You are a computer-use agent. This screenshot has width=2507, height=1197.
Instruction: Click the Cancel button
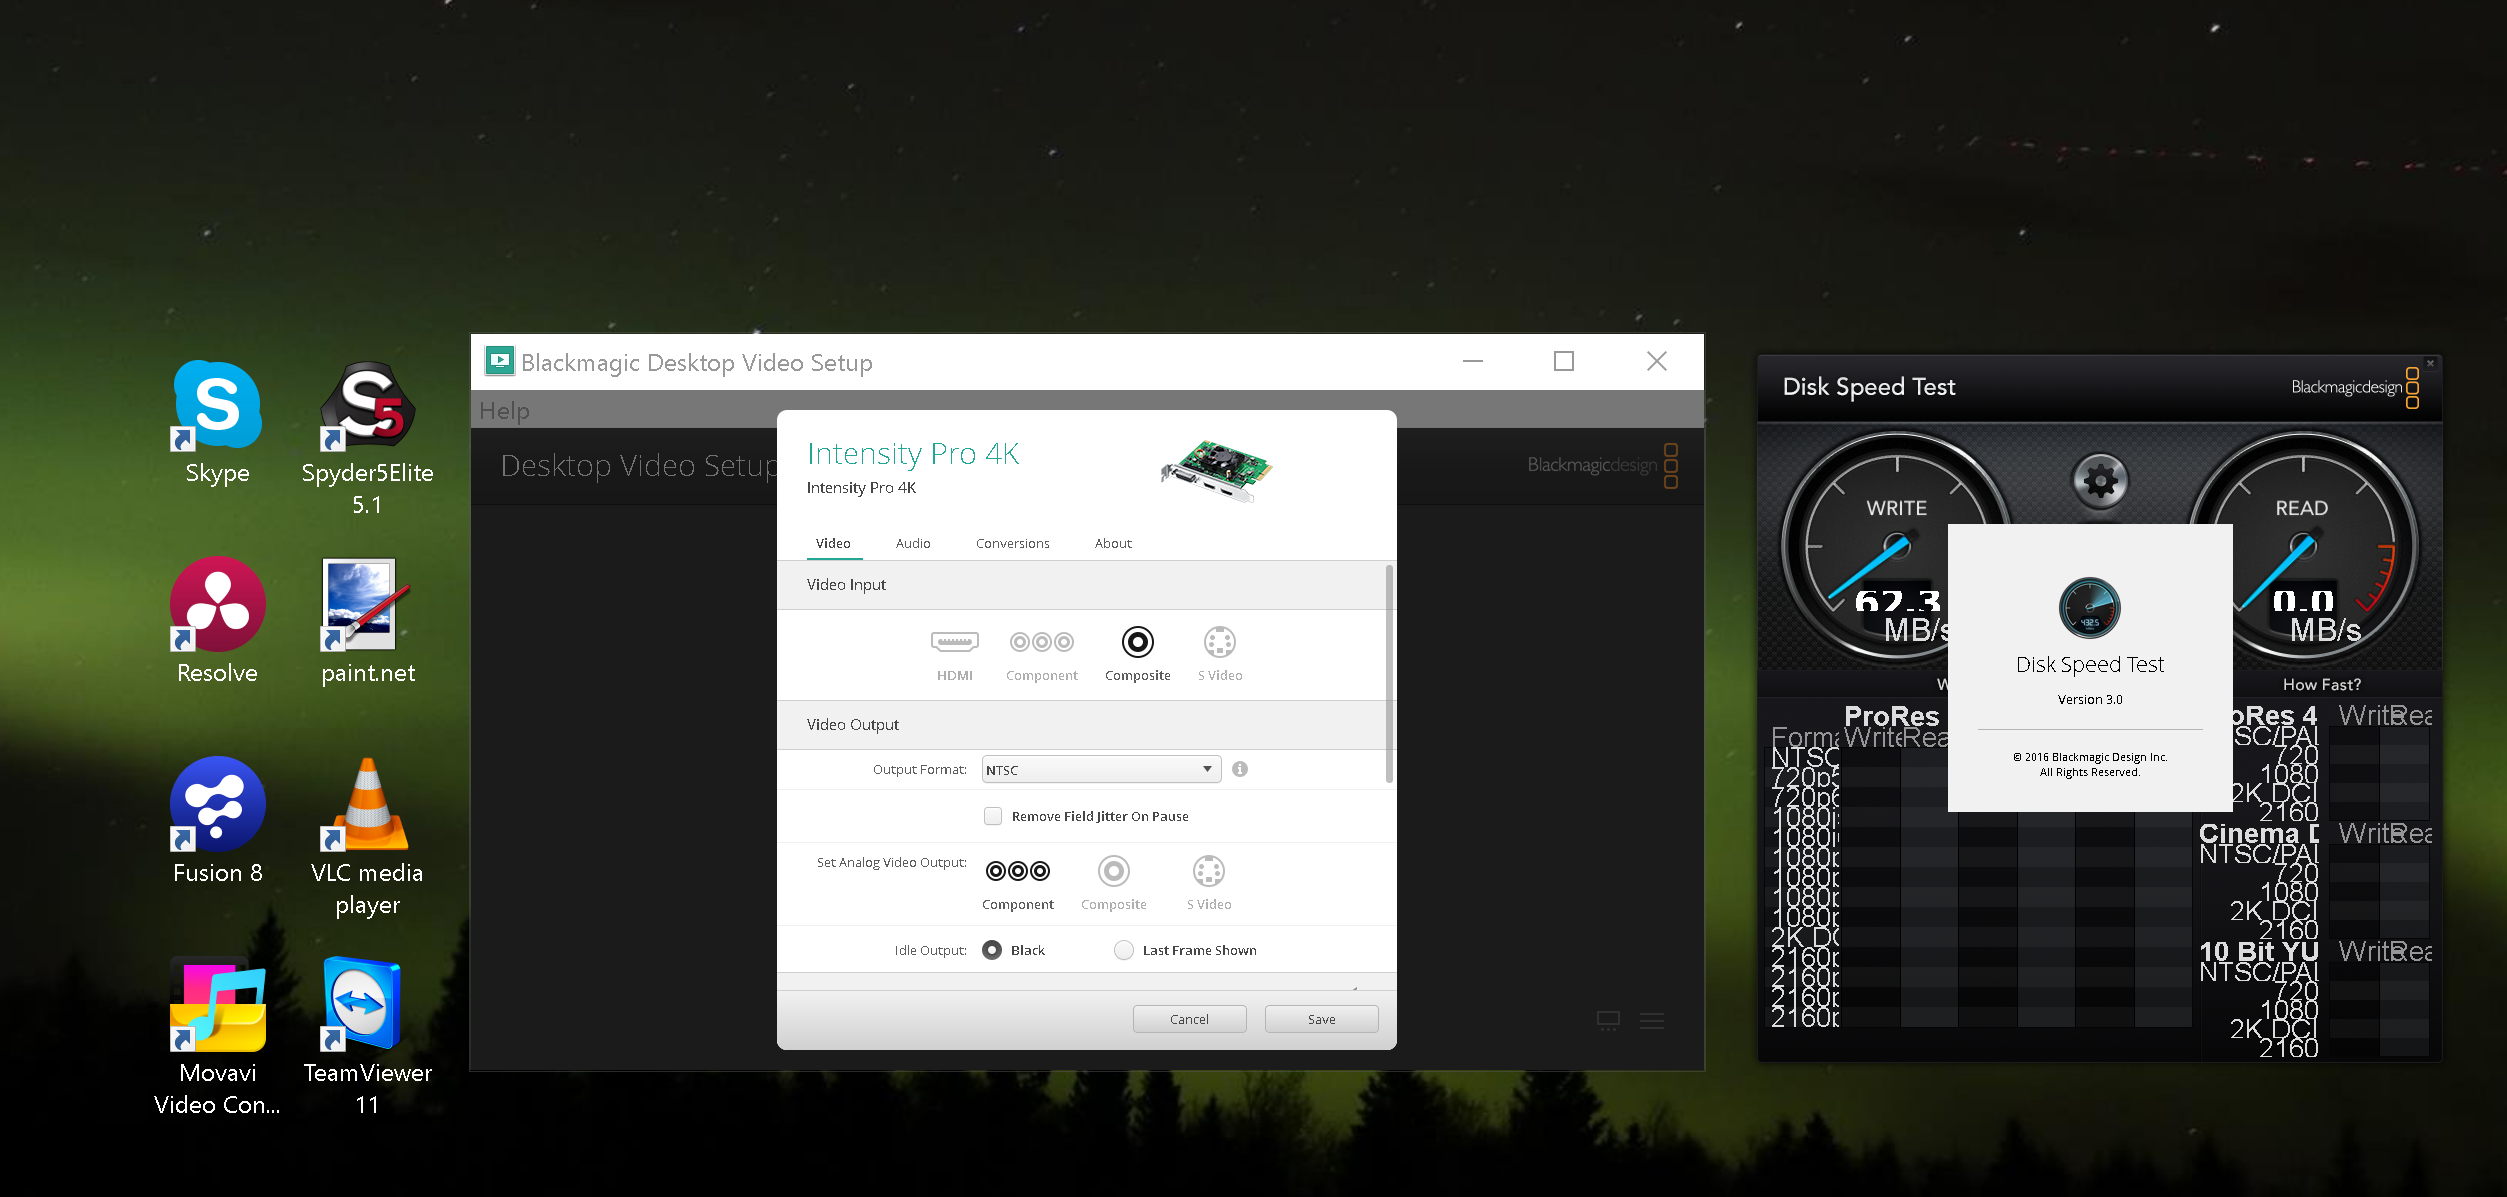[1189, 1019]
